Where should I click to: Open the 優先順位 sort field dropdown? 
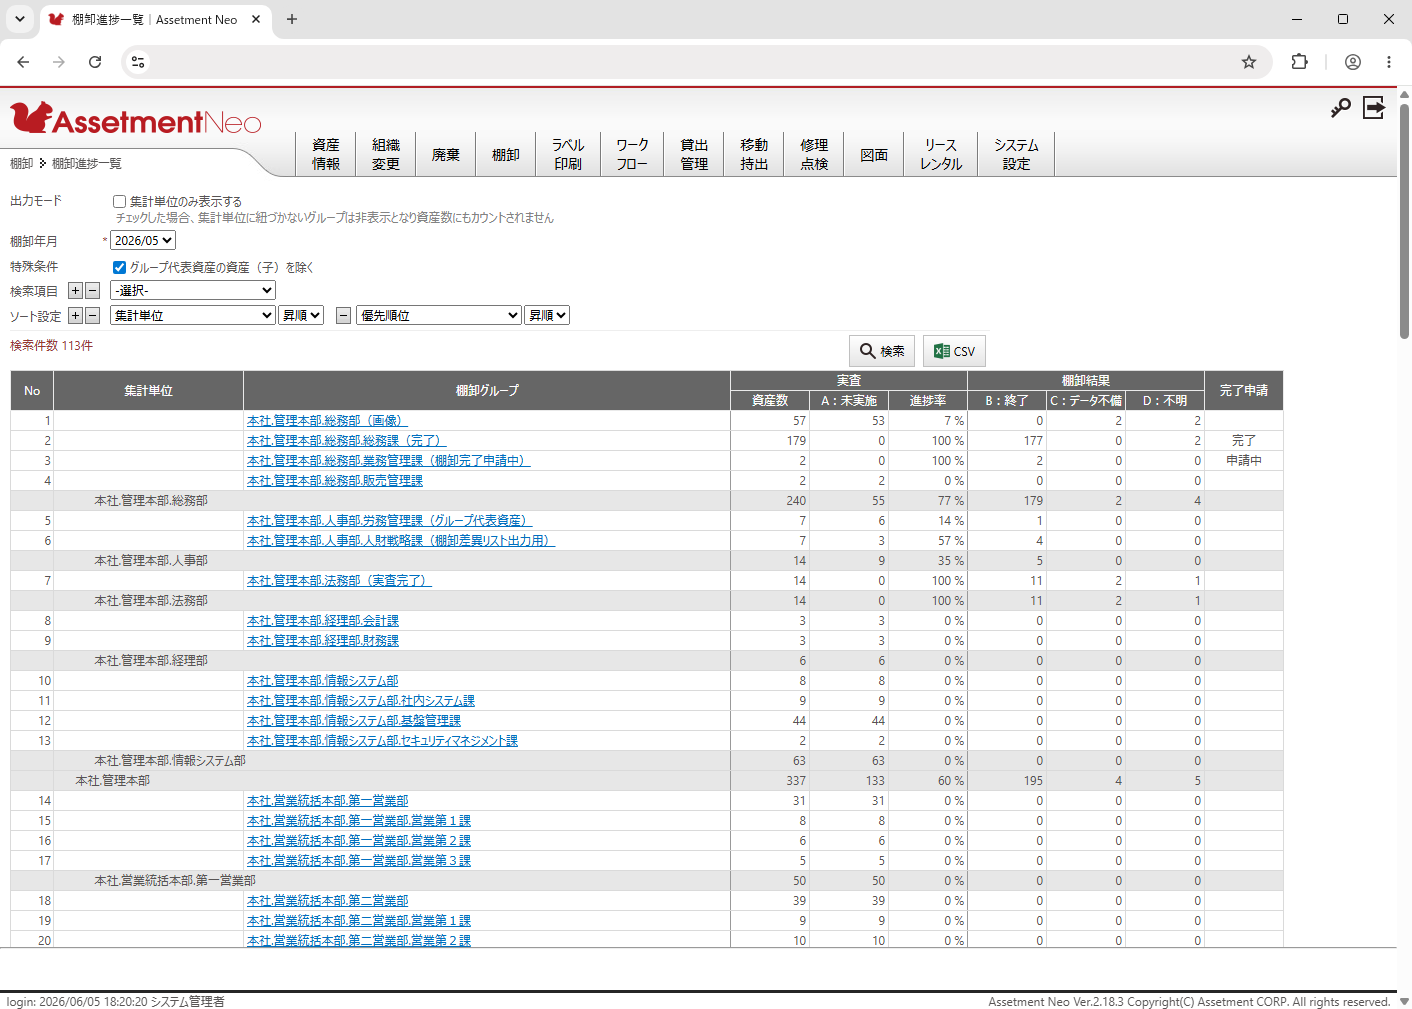(439, 315)
